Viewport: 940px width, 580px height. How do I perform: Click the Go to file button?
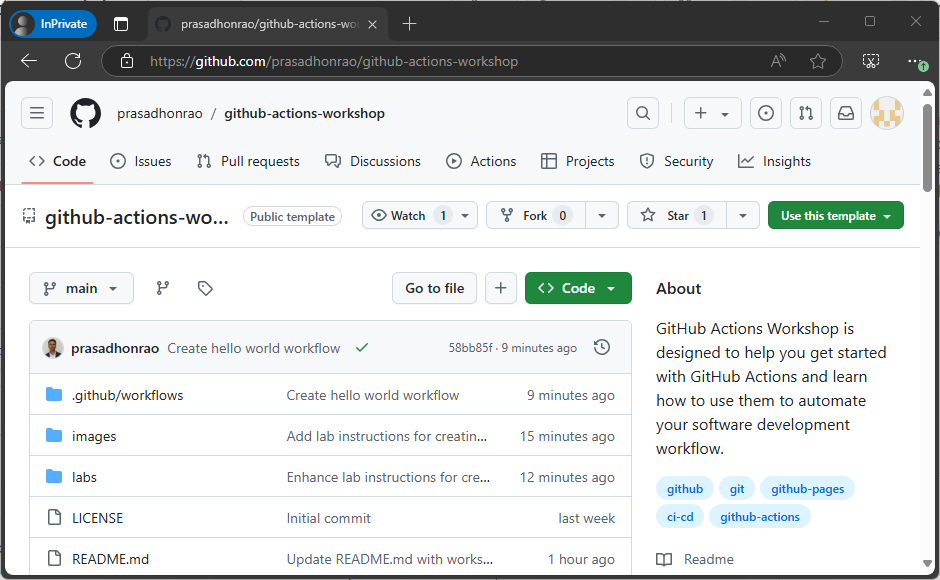click(435, 289)
